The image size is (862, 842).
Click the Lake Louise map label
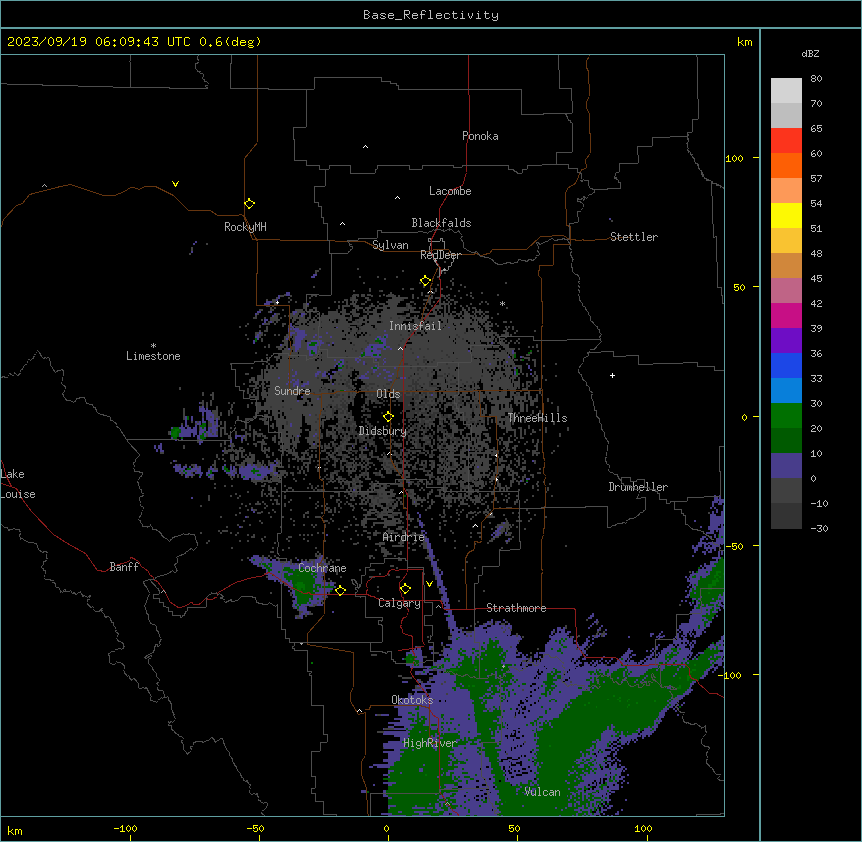(18, 484)
